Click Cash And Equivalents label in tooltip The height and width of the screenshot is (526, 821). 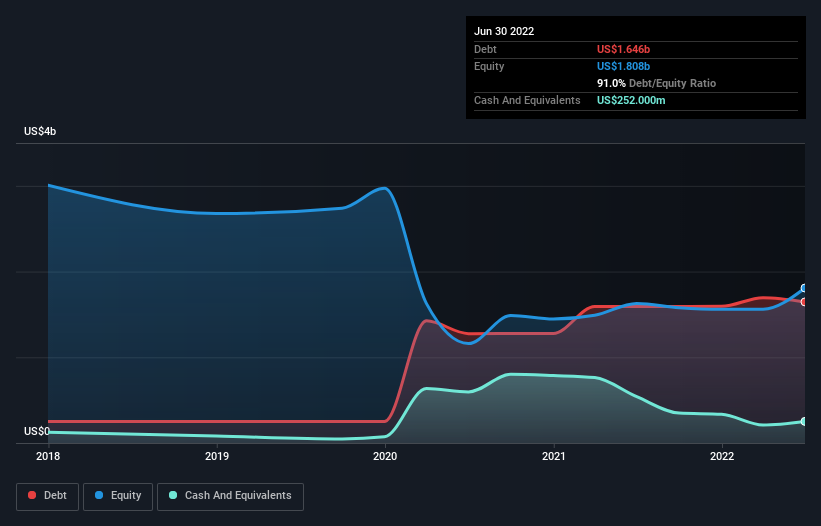tap(527, 100)
